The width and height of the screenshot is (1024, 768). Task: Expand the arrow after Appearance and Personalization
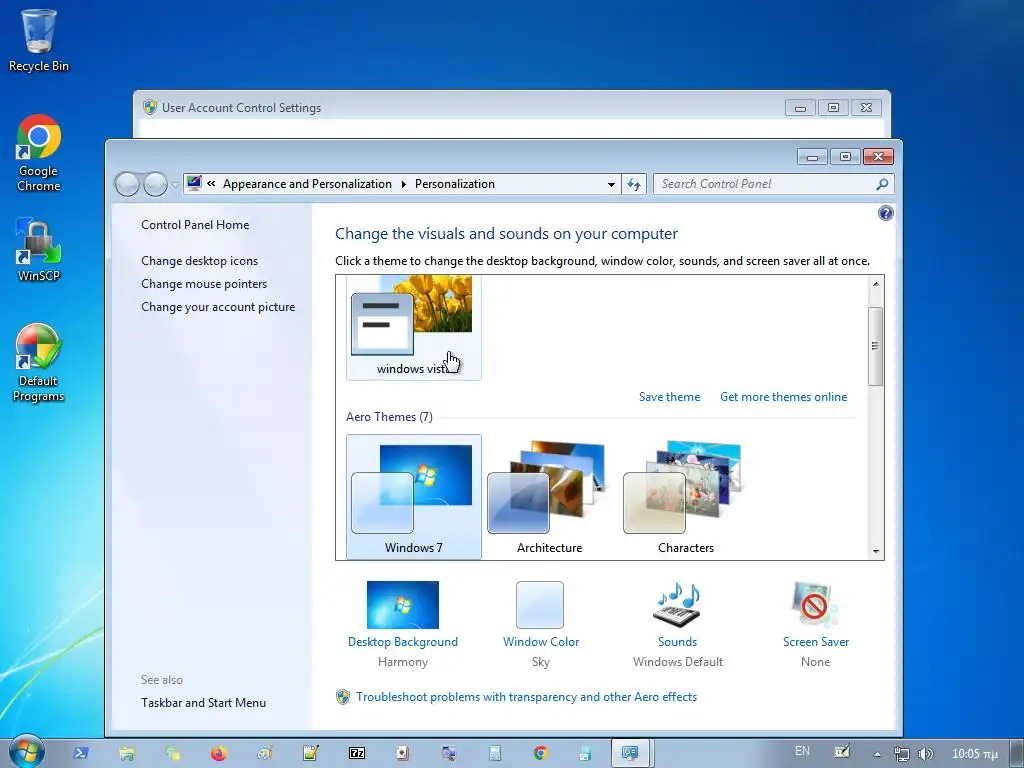click(x=404, y=184)
